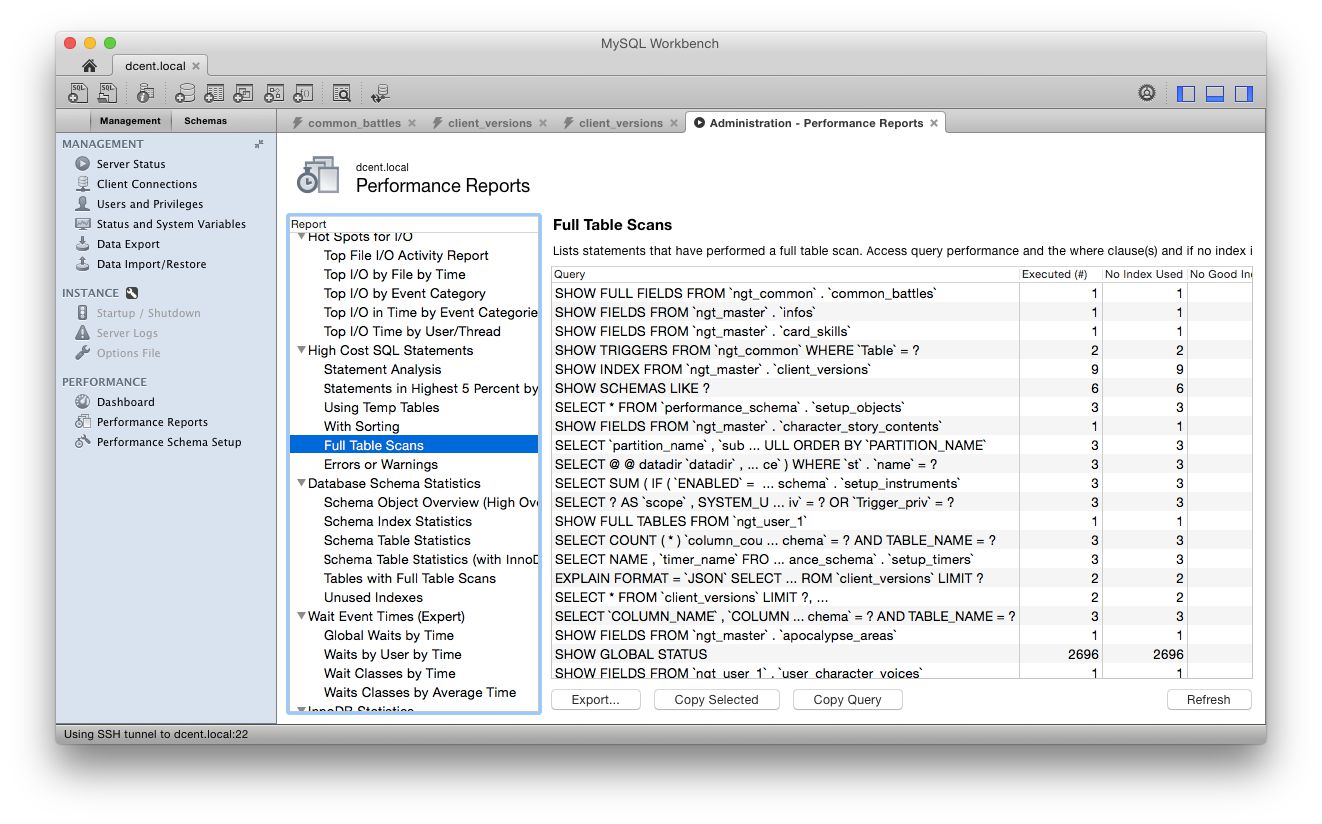Select Tables with Full Table Scans

point(409,578)
